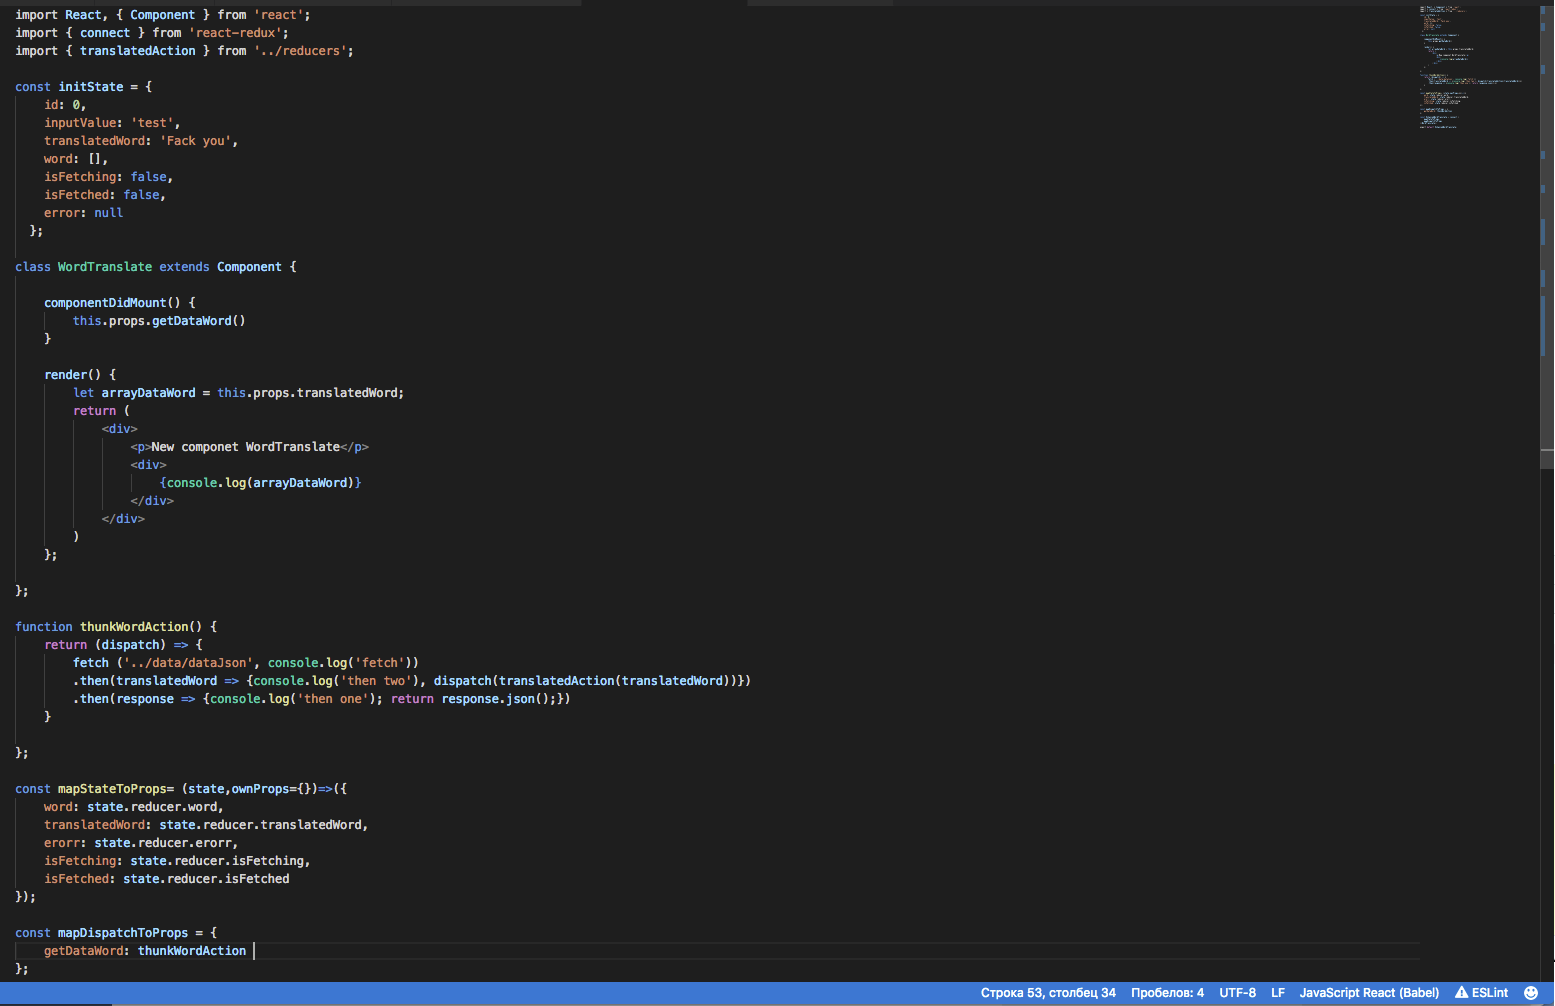Click the 'word: []' property line
This screenshot has height=1006, width=1555.
[75, 159]
